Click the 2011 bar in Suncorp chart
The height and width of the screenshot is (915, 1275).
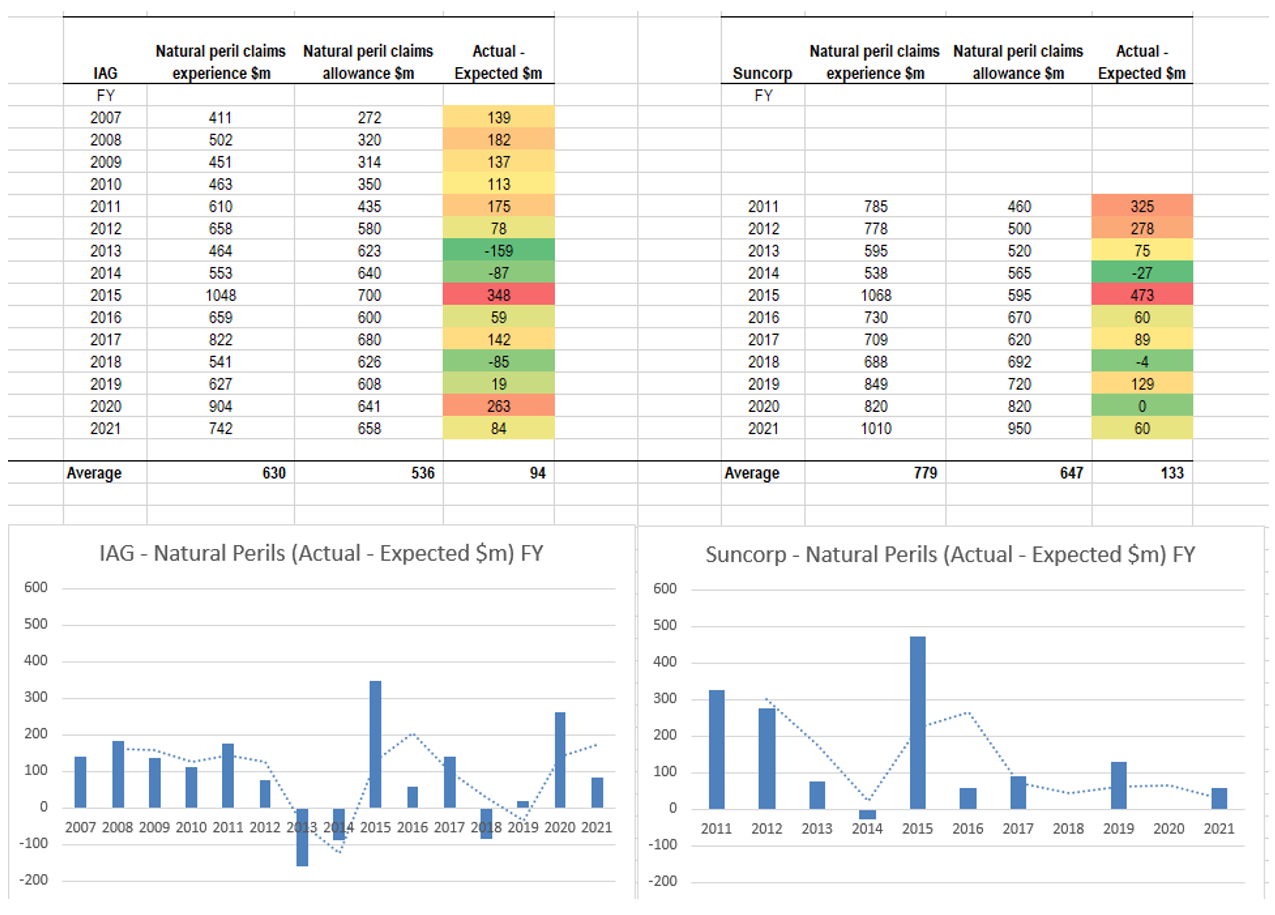click(x=716, y=749)
